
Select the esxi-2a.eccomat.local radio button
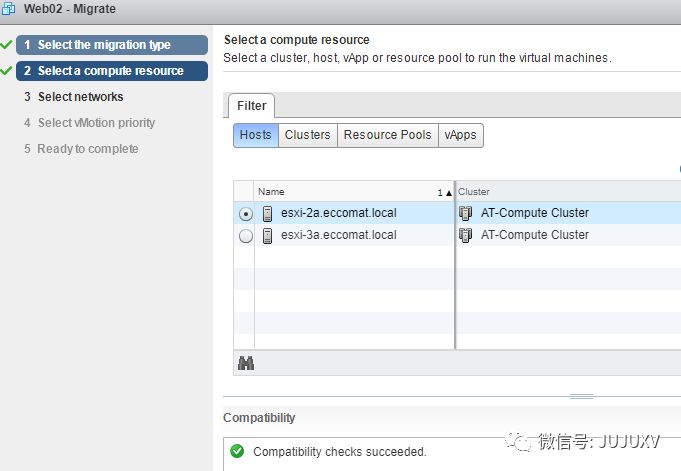246,214
